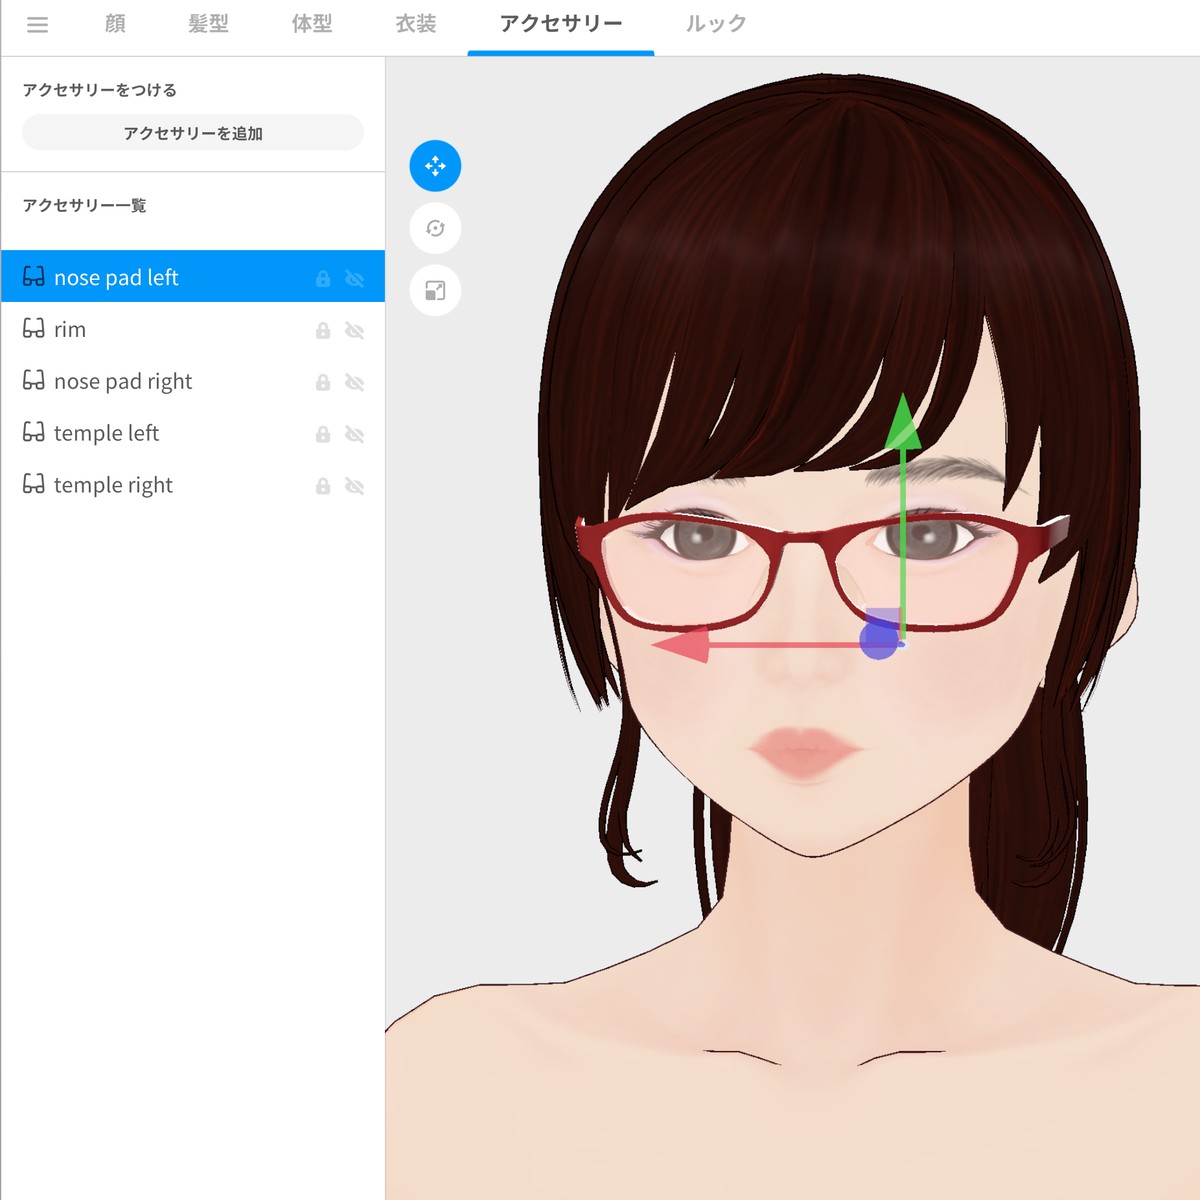This screenshot has width=1200, height=1200.
Task: Click glasses icon of rim row
Action: point(34,329)
